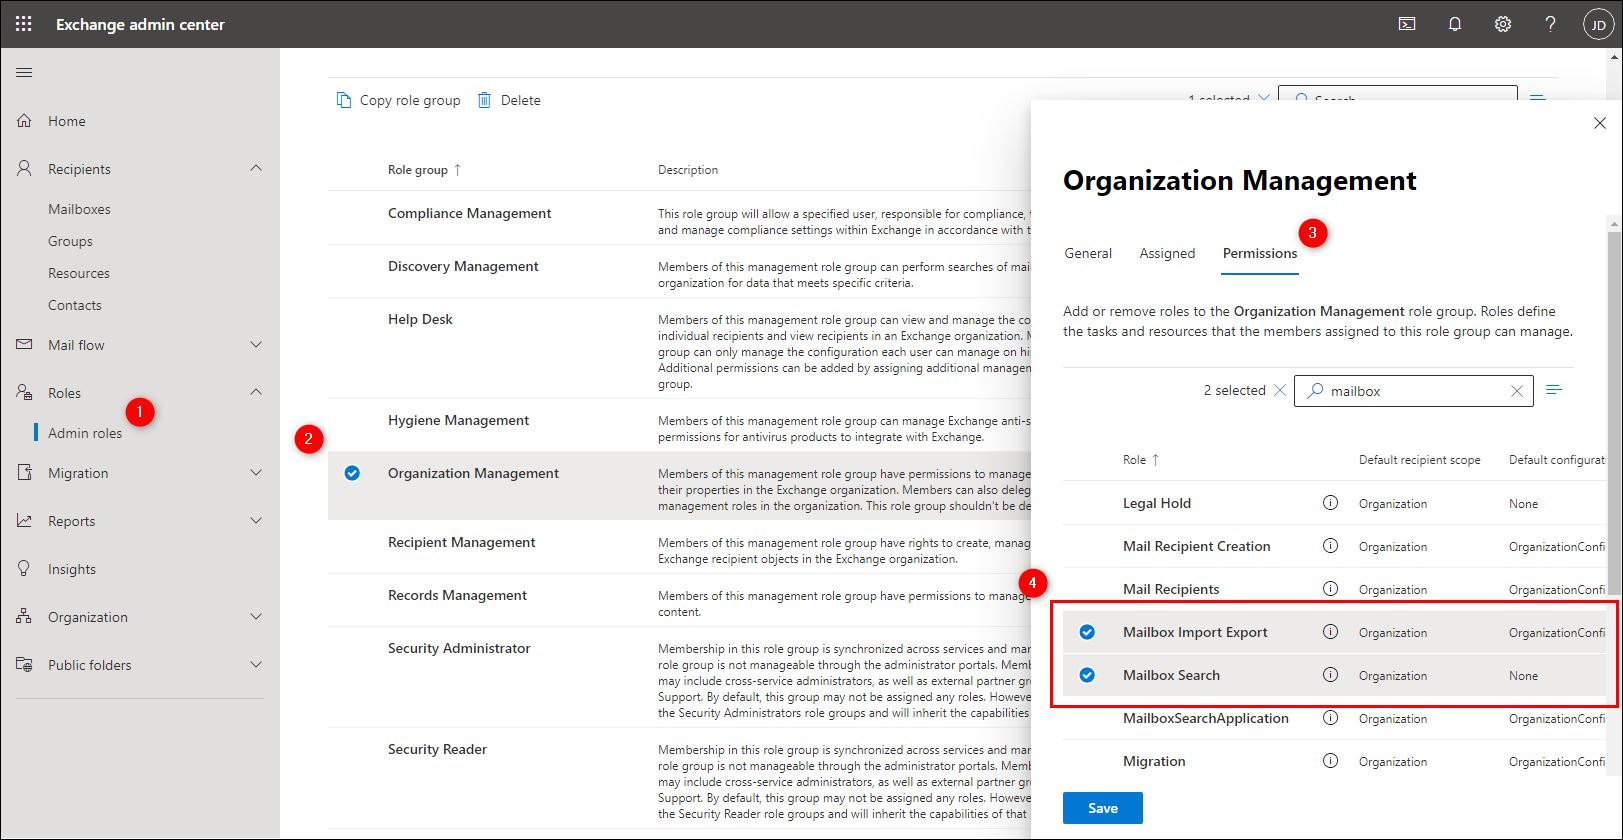
Task: Open the app launcher waffle icon
Action: (24, 24)
